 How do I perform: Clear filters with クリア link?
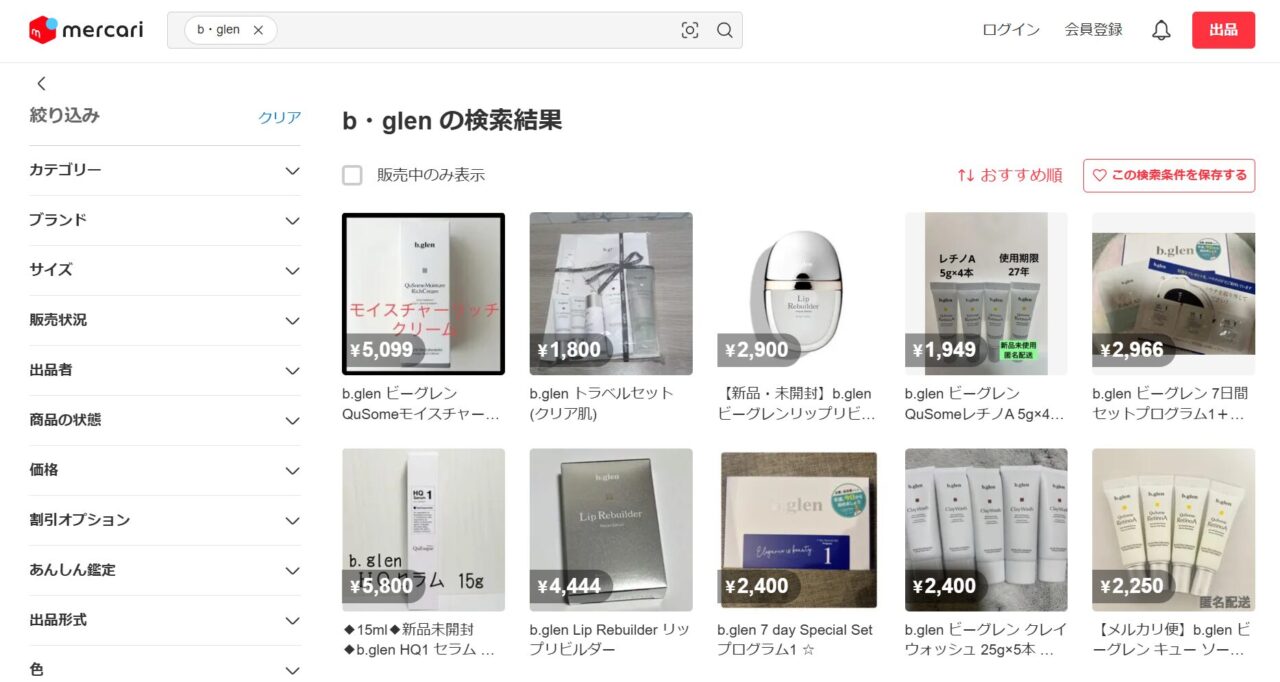click(x=279, y=117)
